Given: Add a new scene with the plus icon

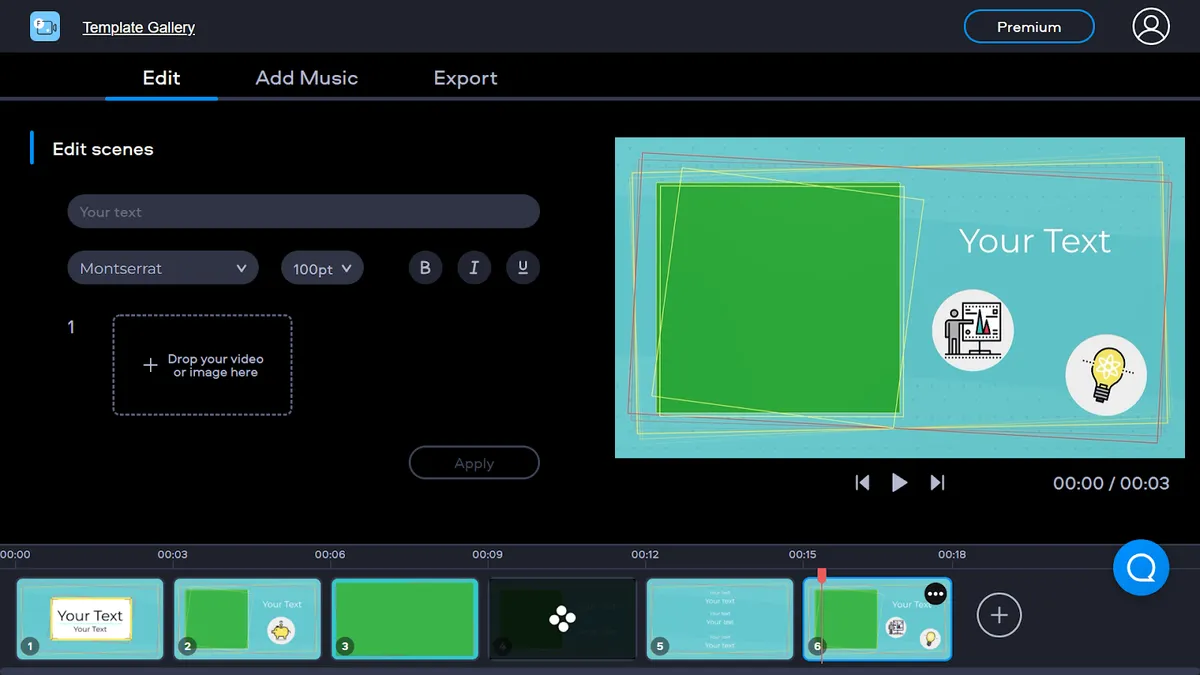Looking at the screenshot, I should tap(999, 615).
